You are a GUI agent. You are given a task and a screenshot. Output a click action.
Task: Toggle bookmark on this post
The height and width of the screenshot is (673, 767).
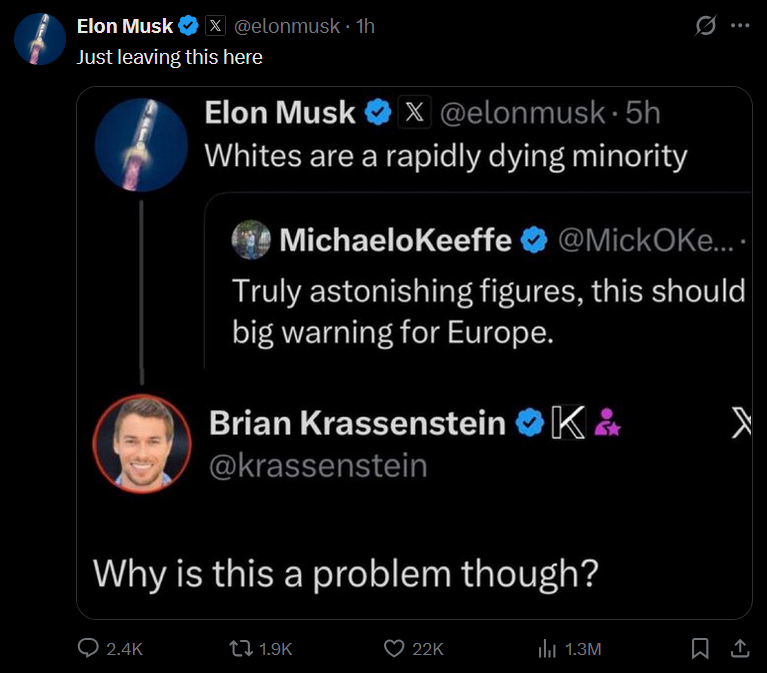(x=700, y=648)
